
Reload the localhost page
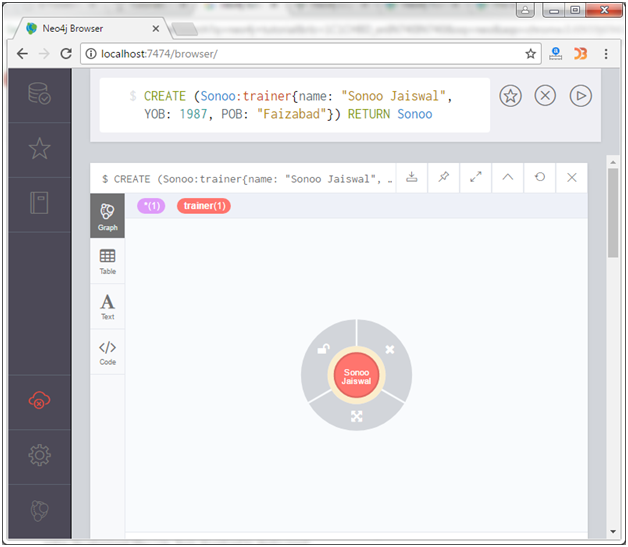[66, 54]
